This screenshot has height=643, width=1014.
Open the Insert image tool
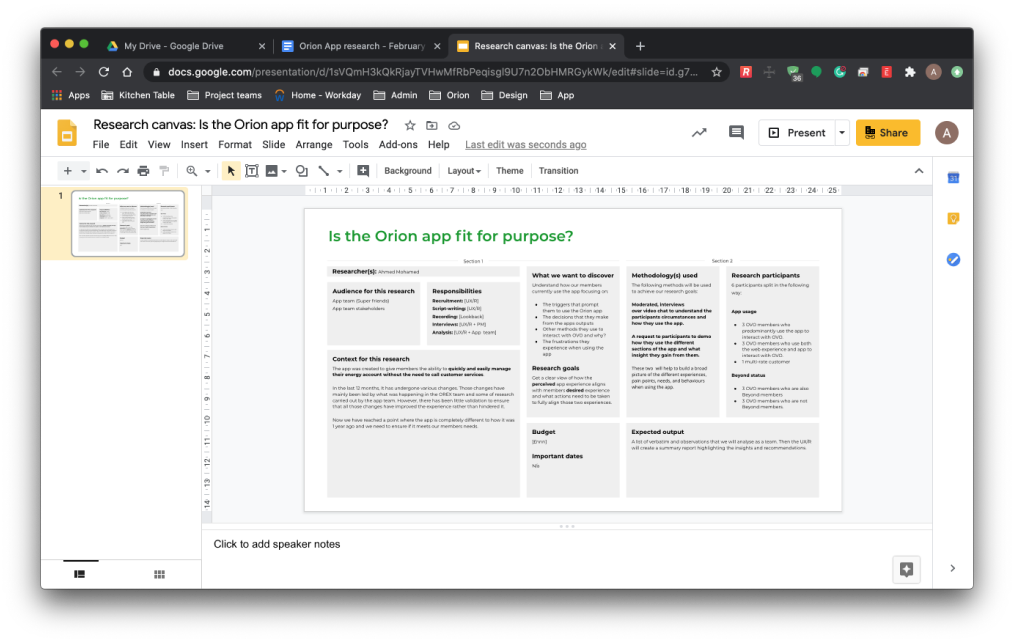271,170
